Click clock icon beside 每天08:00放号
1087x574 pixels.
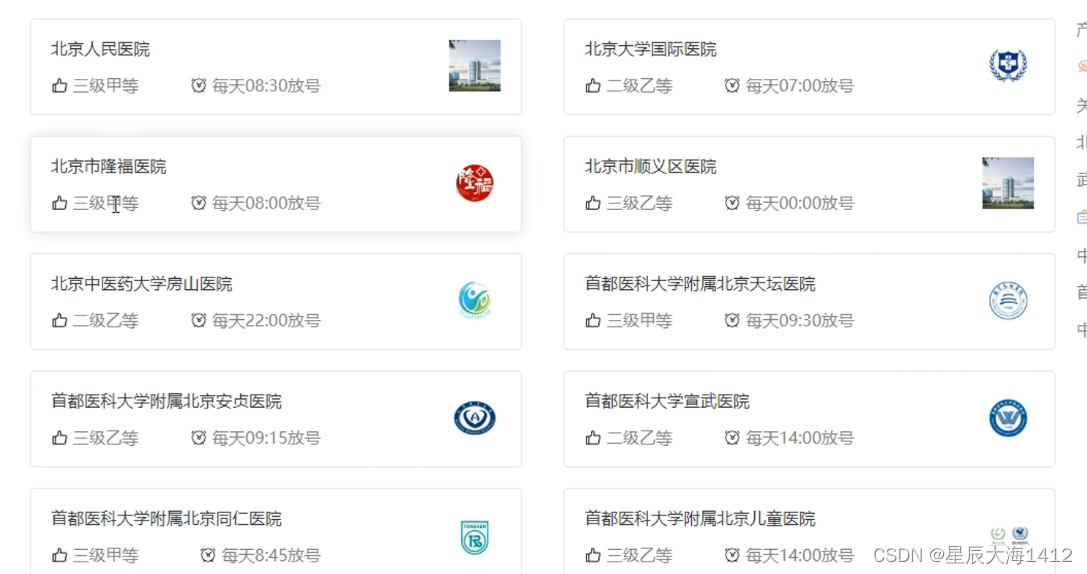coord(199,203)
